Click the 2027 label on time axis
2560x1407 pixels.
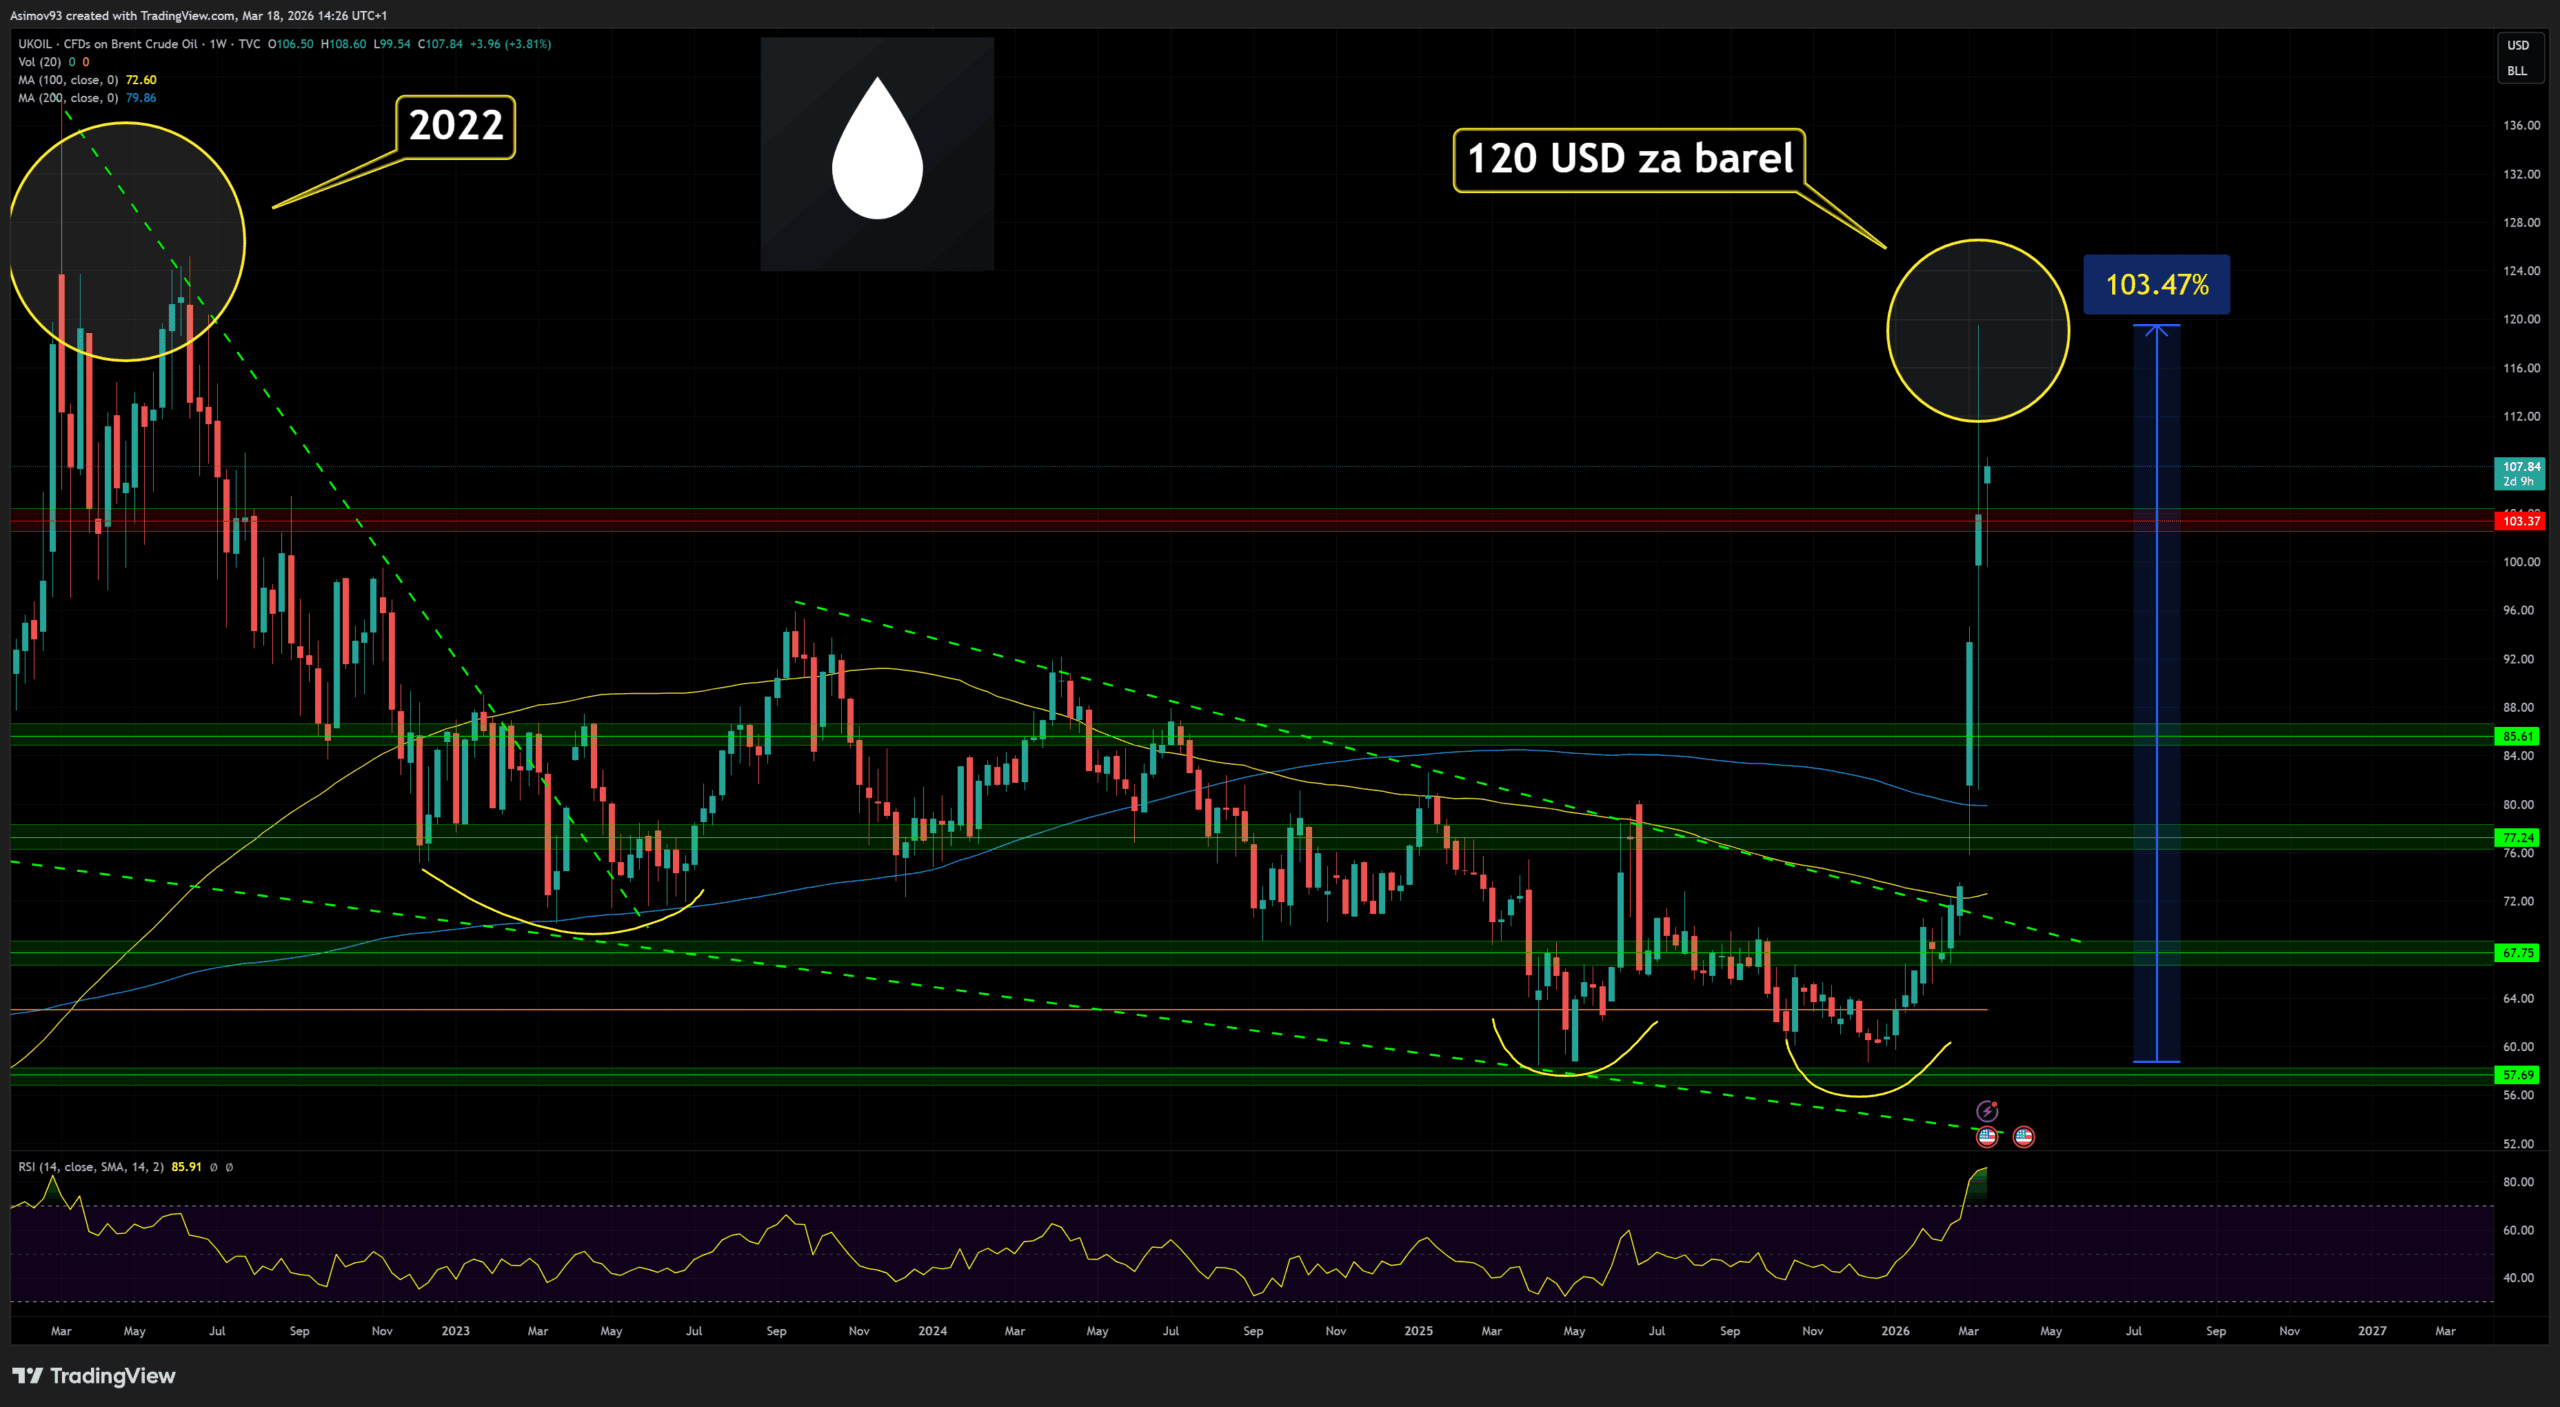[x=2371, y=1331]
